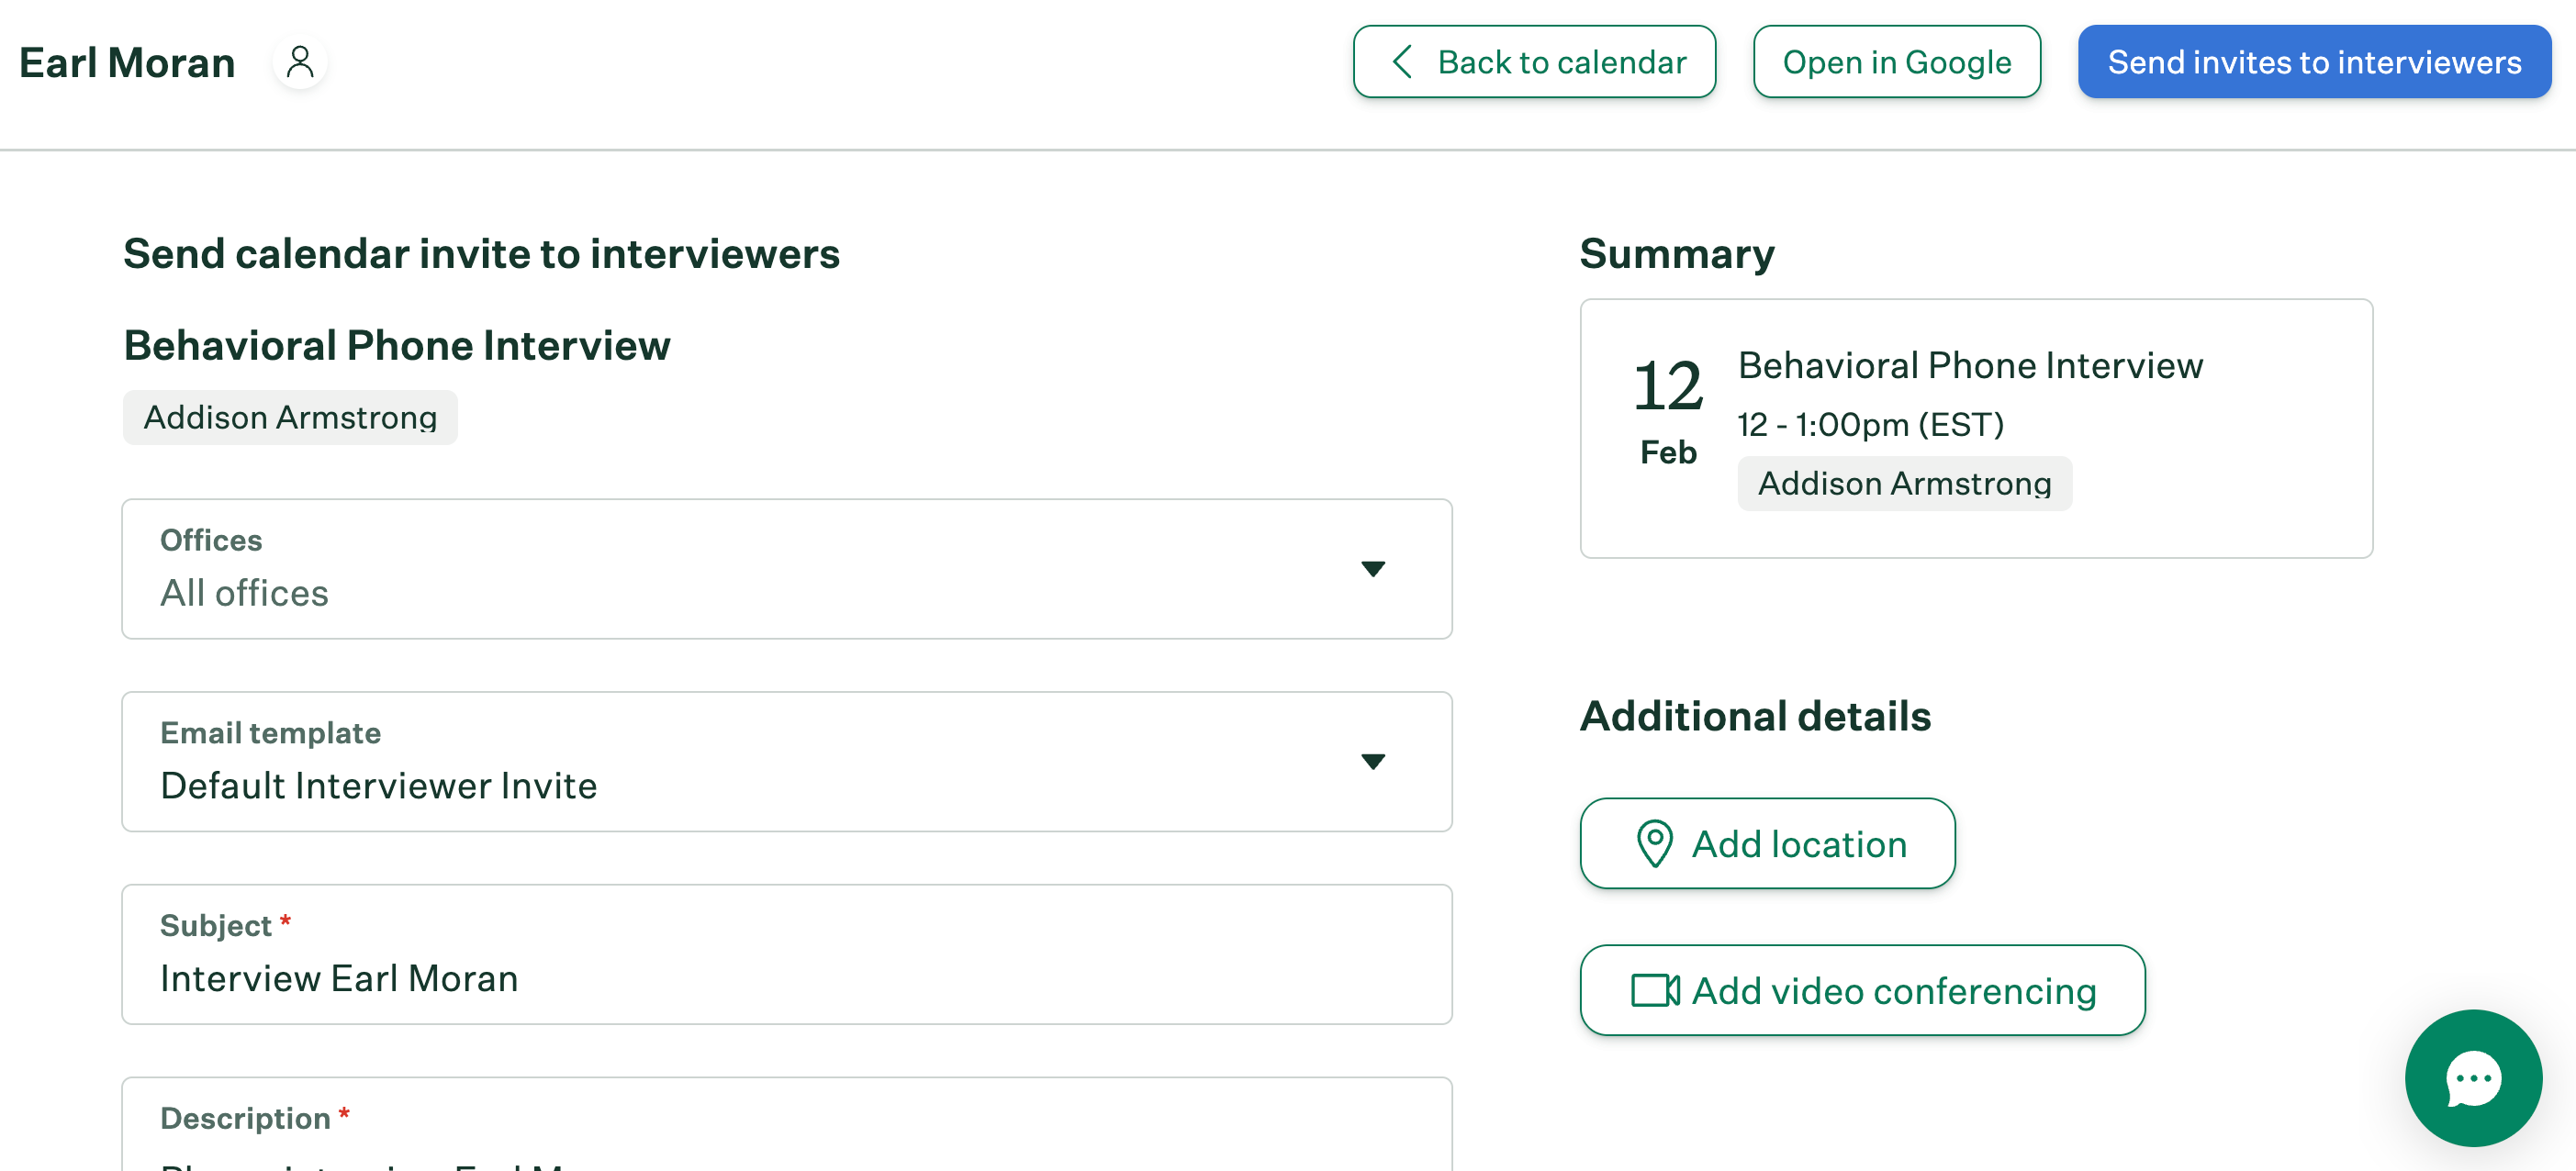
Task: Click the back chevron arrow icon
Action: [x=1402, y=62]
